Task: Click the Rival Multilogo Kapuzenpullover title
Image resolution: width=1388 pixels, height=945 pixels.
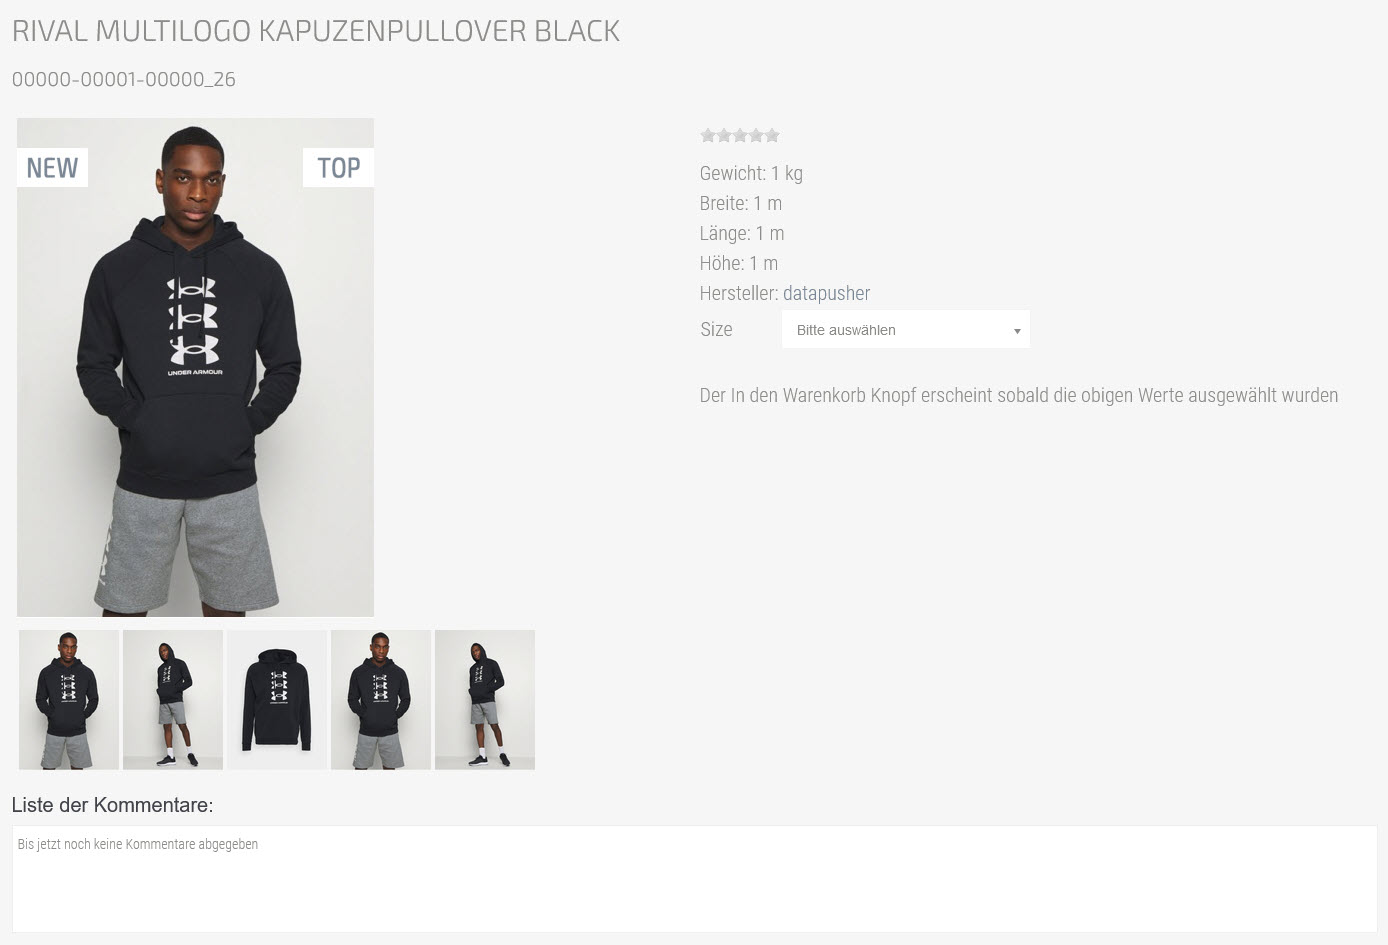Action: tap(316, 31)
